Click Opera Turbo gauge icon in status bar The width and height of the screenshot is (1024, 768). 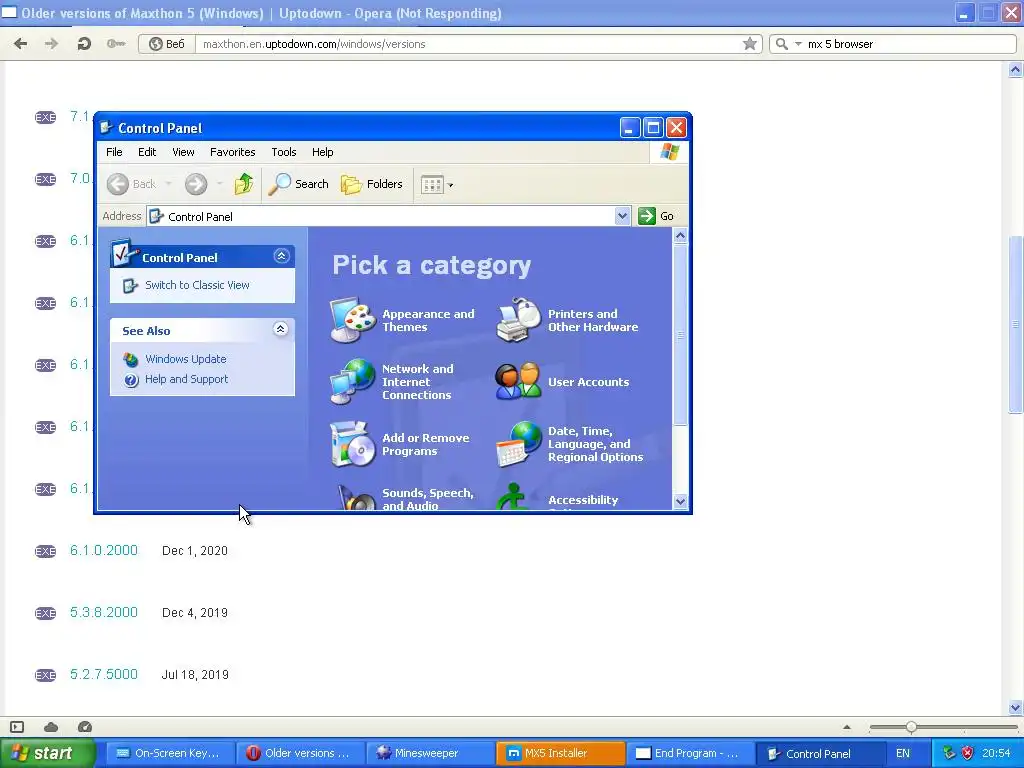85,727
